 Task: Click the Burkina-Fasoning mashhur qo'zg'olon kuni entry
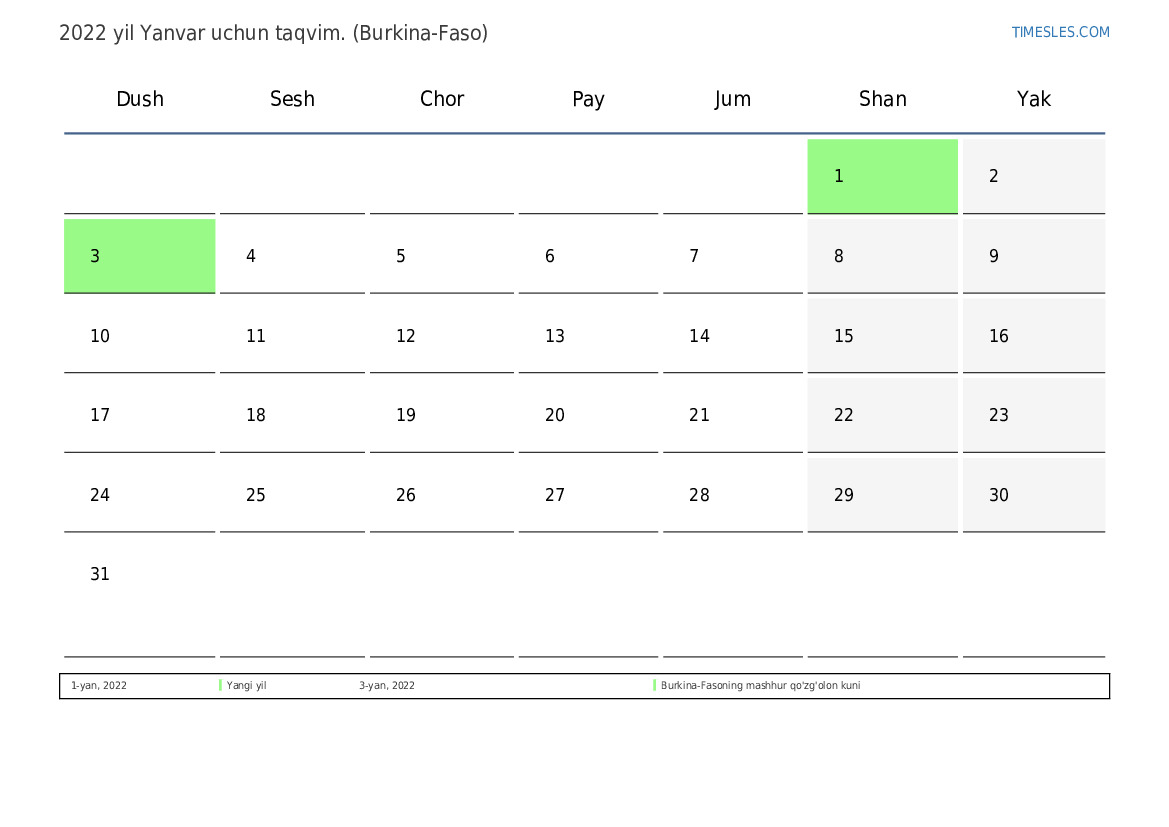point(760,686)
